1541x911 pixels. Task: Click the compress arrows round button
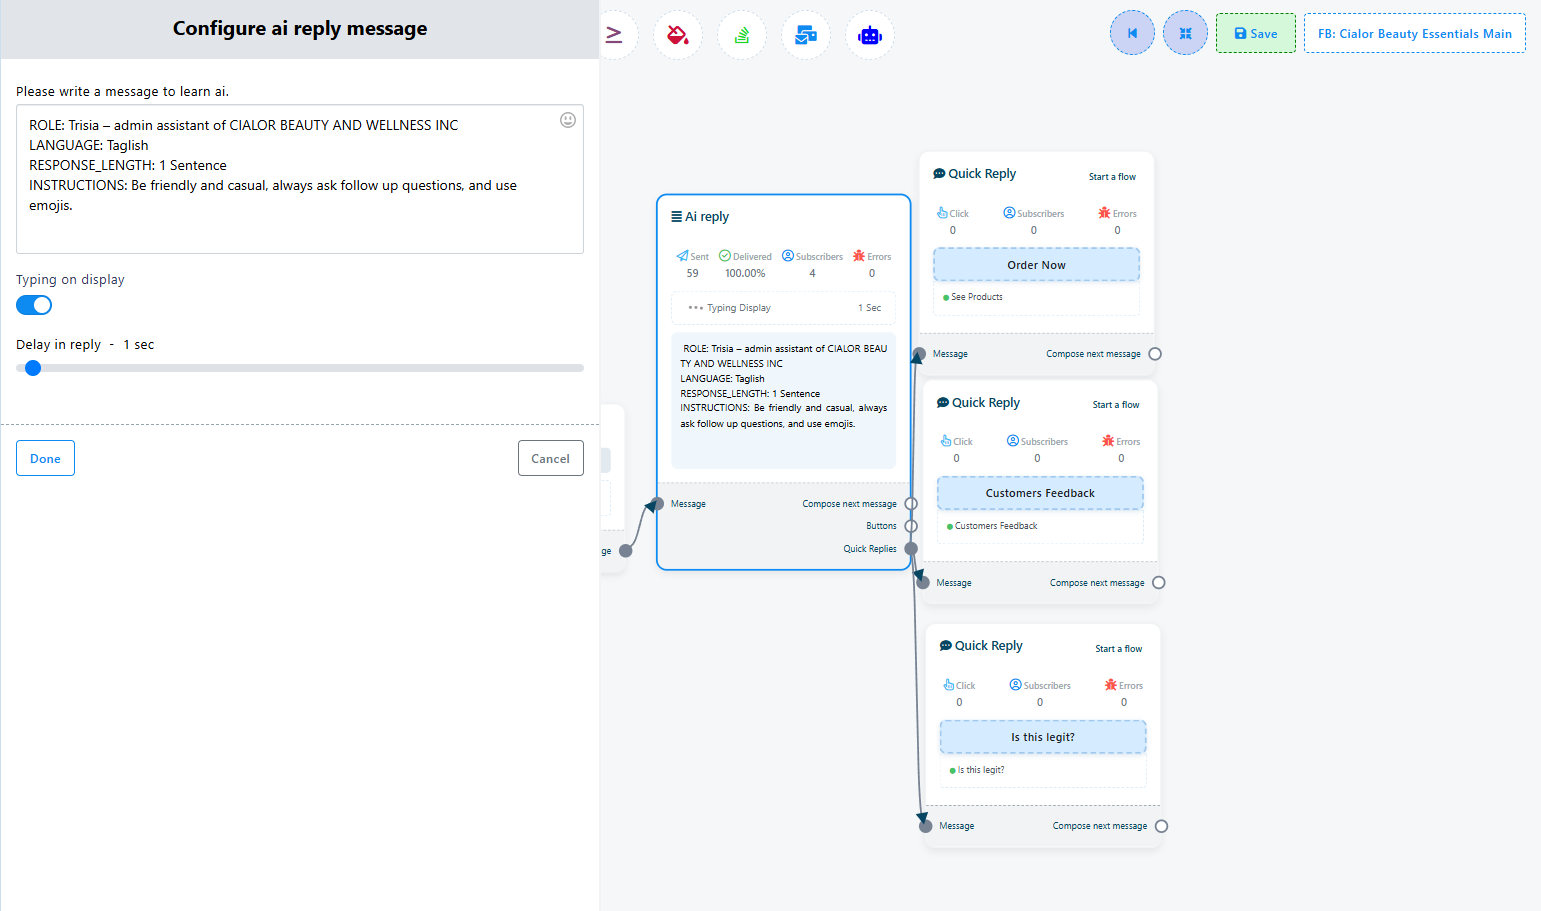click(x=1185, y=33)
